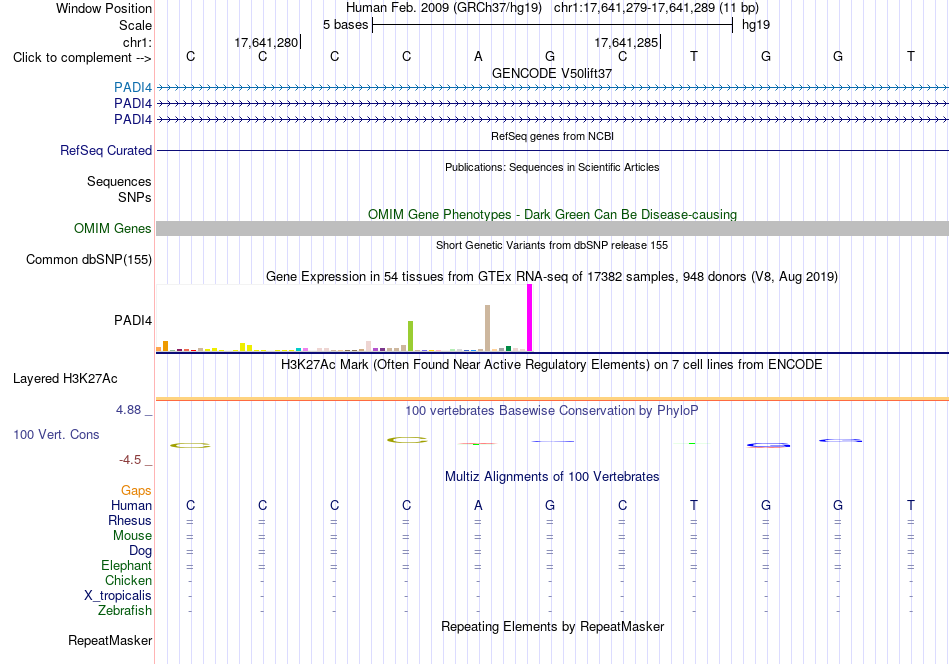Click the 'Sequences' track label
Image resolution: width=950 pixels, height=664 pixels.
(119, 181)
